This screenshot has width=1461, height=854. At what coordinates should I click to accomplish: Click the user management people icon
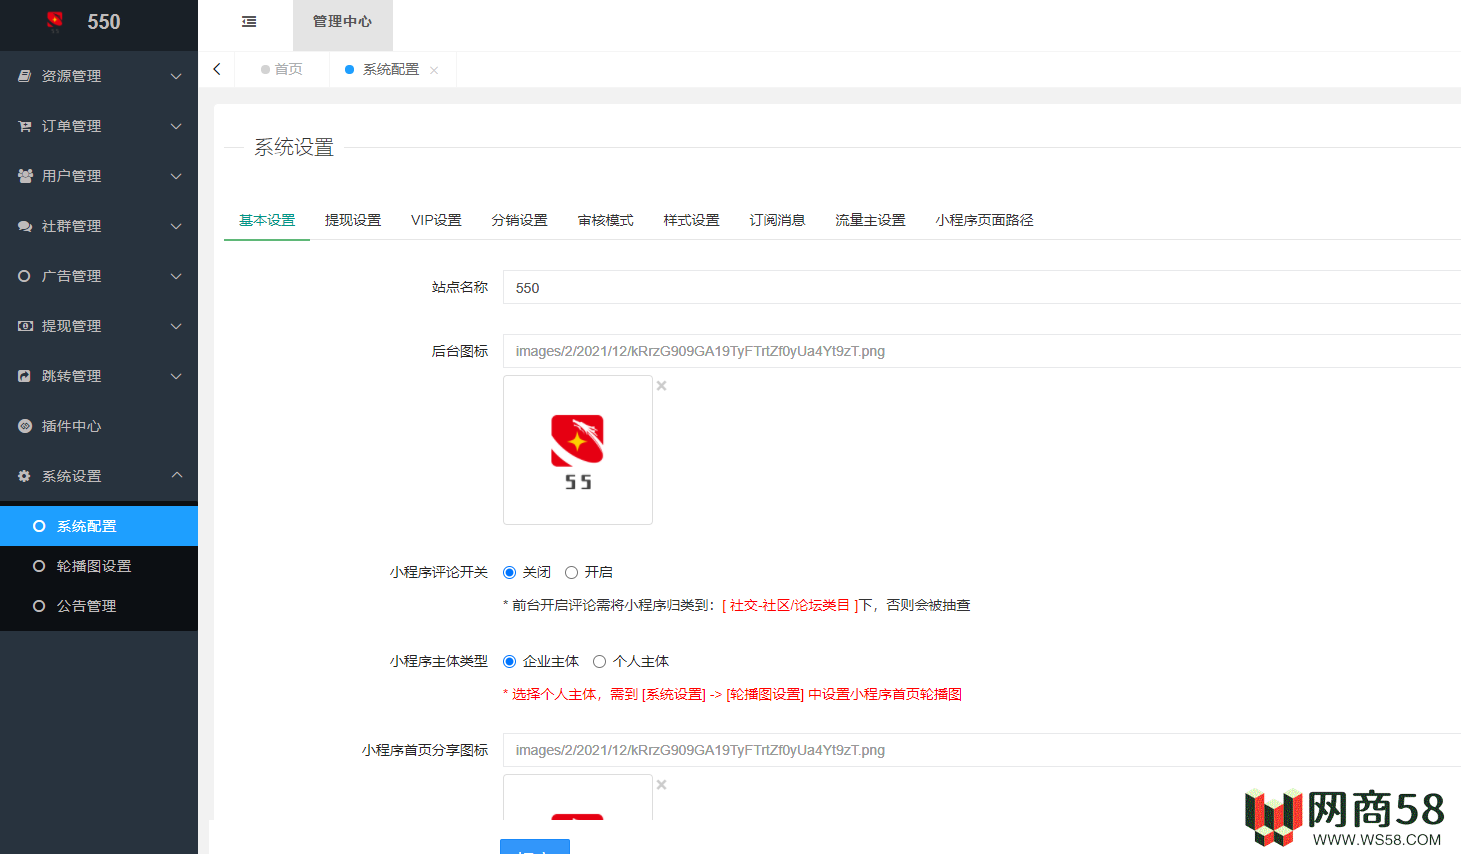pos(25,176)
